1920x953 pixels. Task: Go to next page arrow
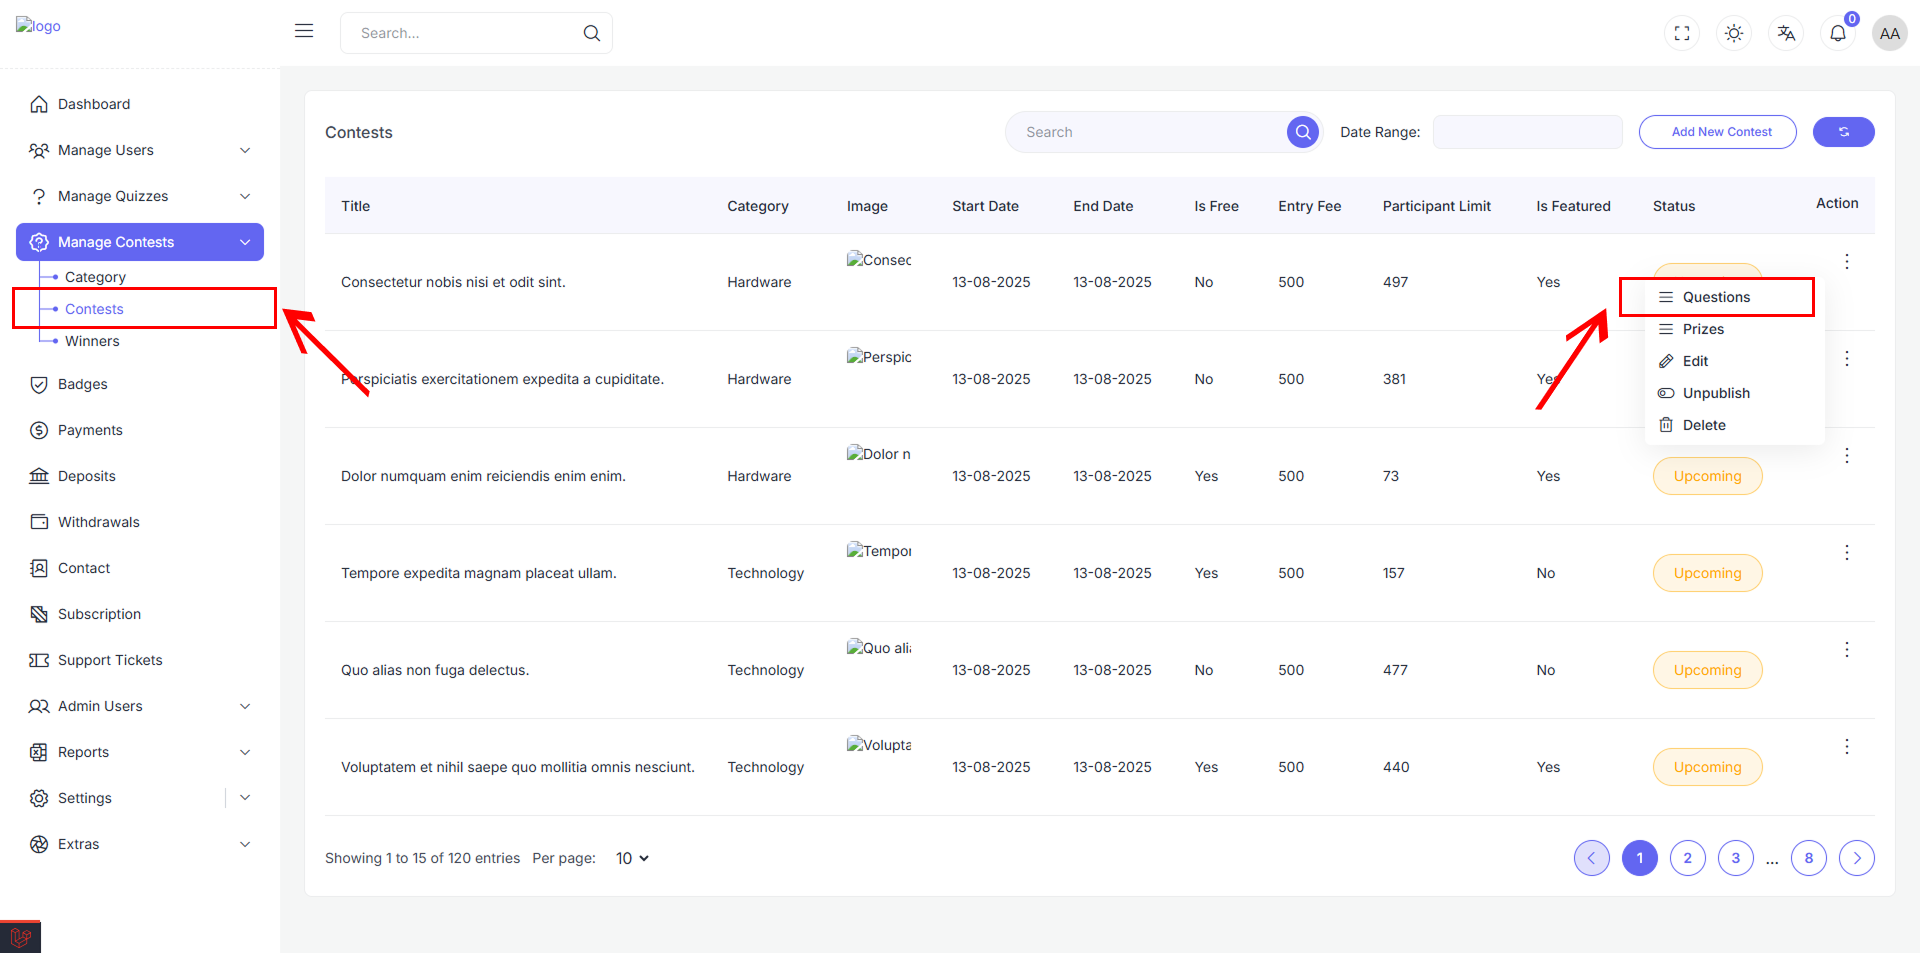[1857, 858]
